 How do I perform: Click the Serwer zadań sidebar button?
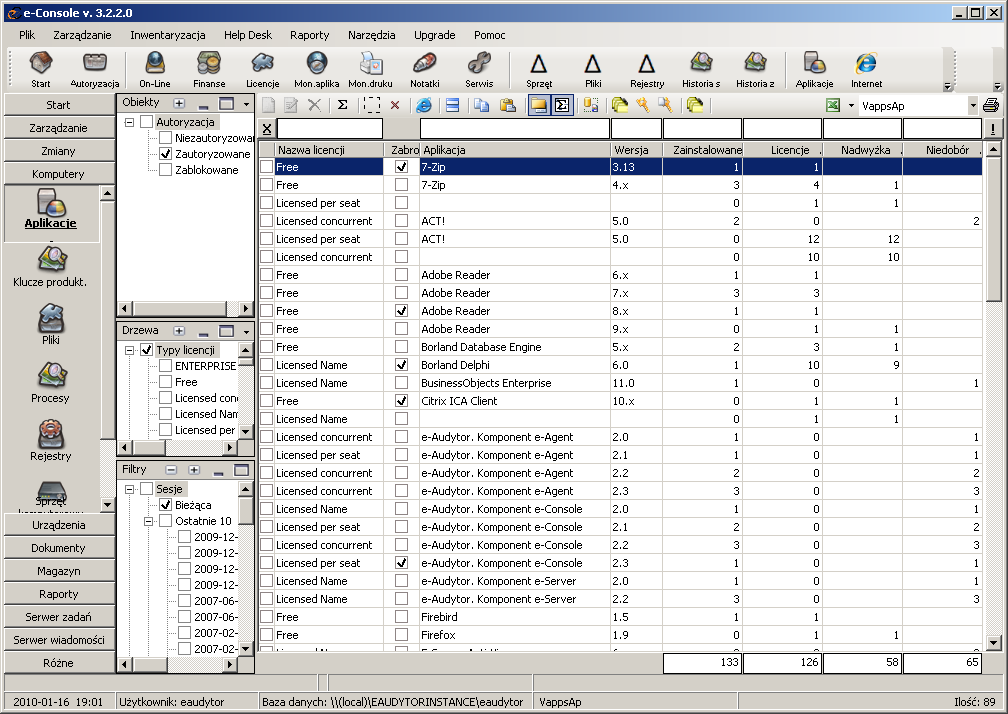point(58,617)
